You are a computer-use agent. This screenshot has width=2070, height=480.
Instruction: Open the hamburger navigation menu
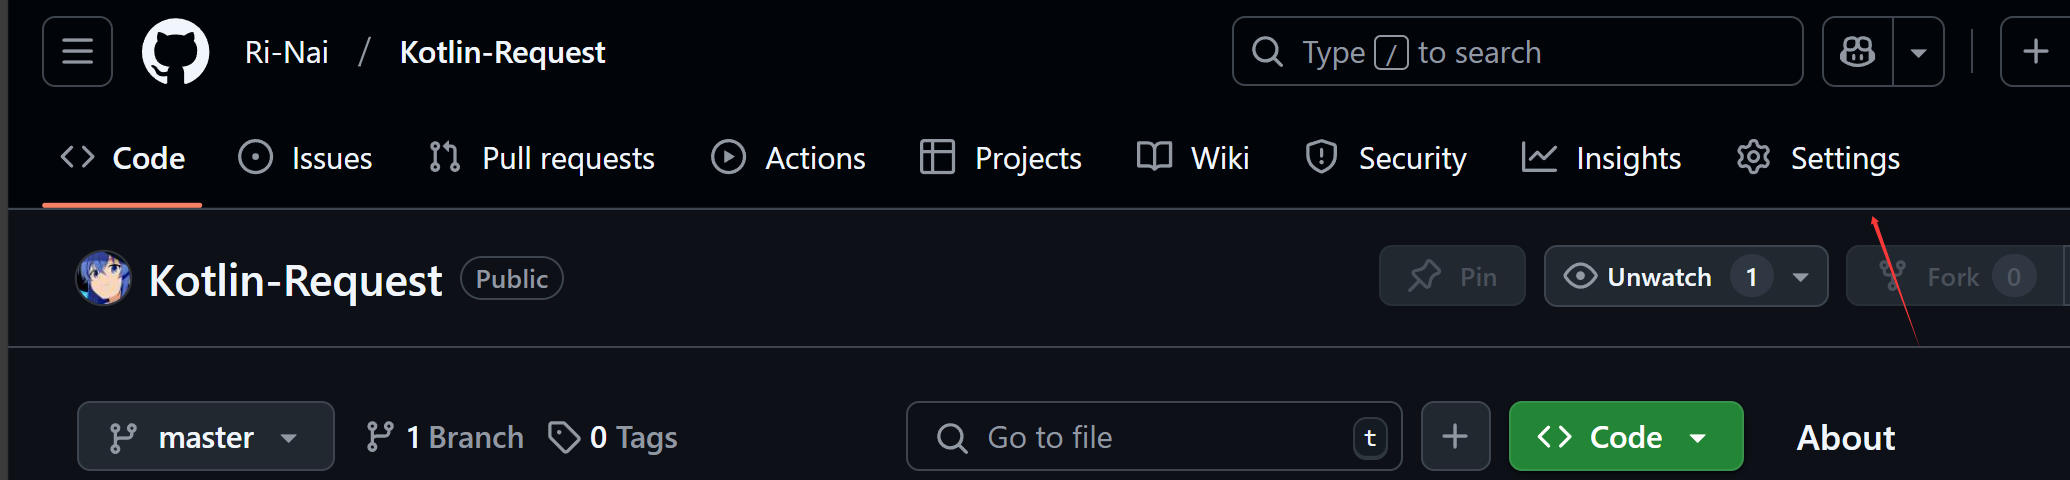coord(77,51)
